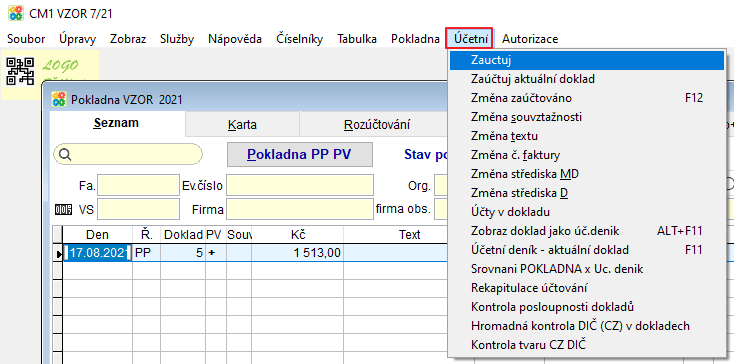
Task: Switch to the Karta tab
Action: (242, 125)
